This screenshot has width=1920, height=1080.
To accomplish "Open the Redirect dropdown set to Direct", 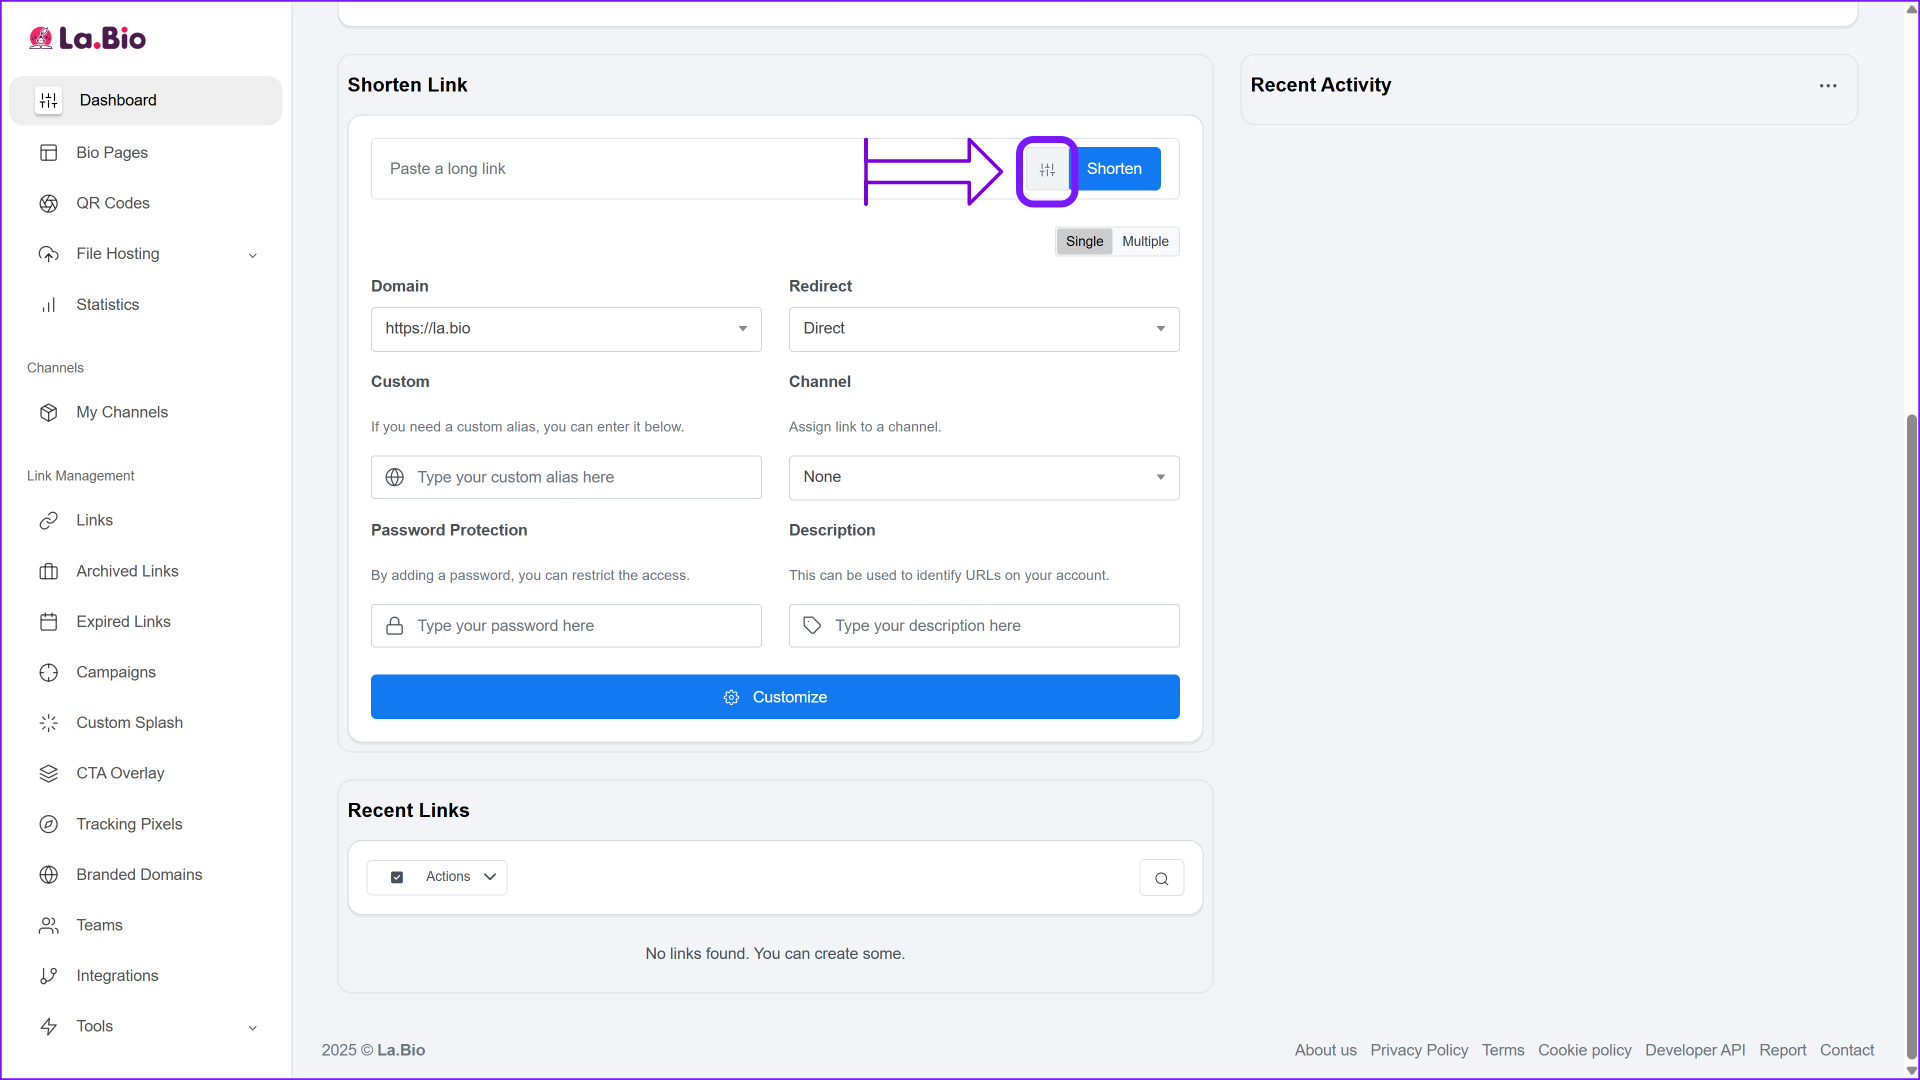I will (983, 329).
